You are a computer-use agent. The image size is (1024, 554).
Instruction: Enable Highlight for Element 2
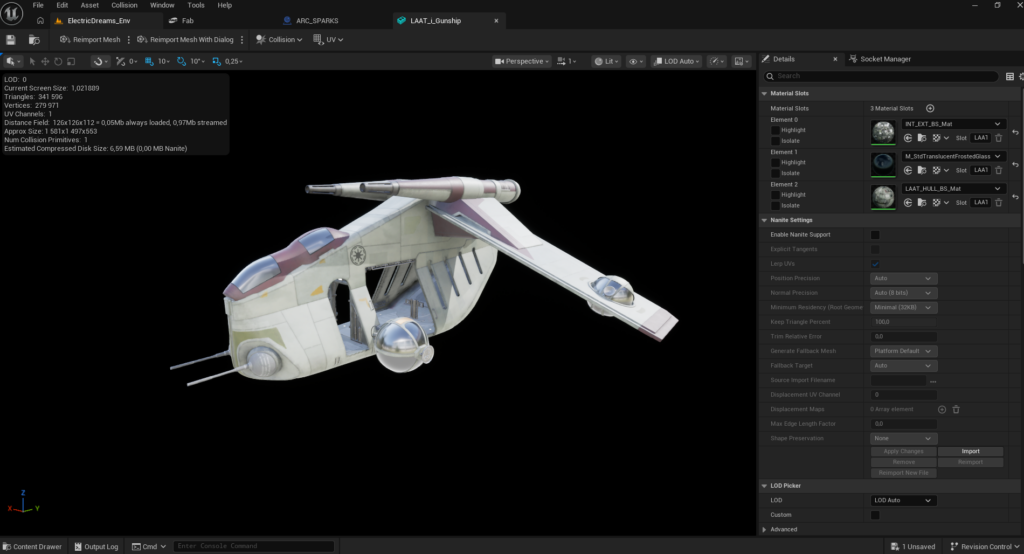[x=775, y=195]
